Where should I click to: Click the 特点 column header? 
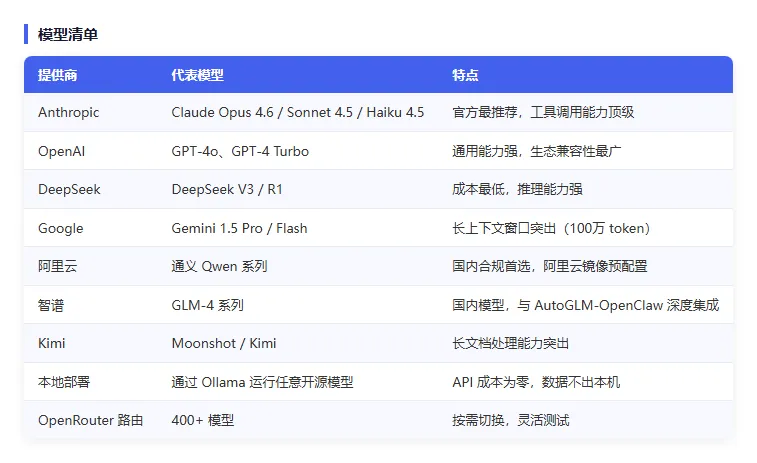coord(465,75)
